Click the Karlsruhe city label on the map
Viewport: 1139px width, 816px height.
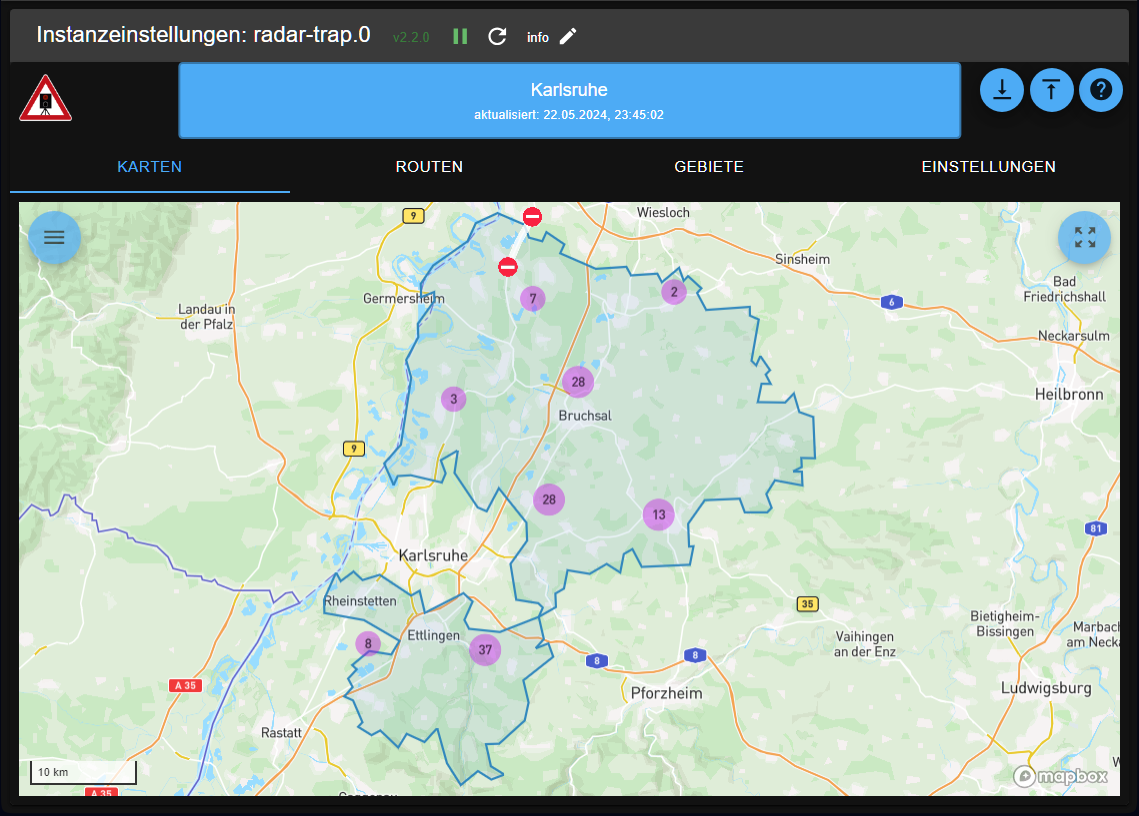(433, 555)
